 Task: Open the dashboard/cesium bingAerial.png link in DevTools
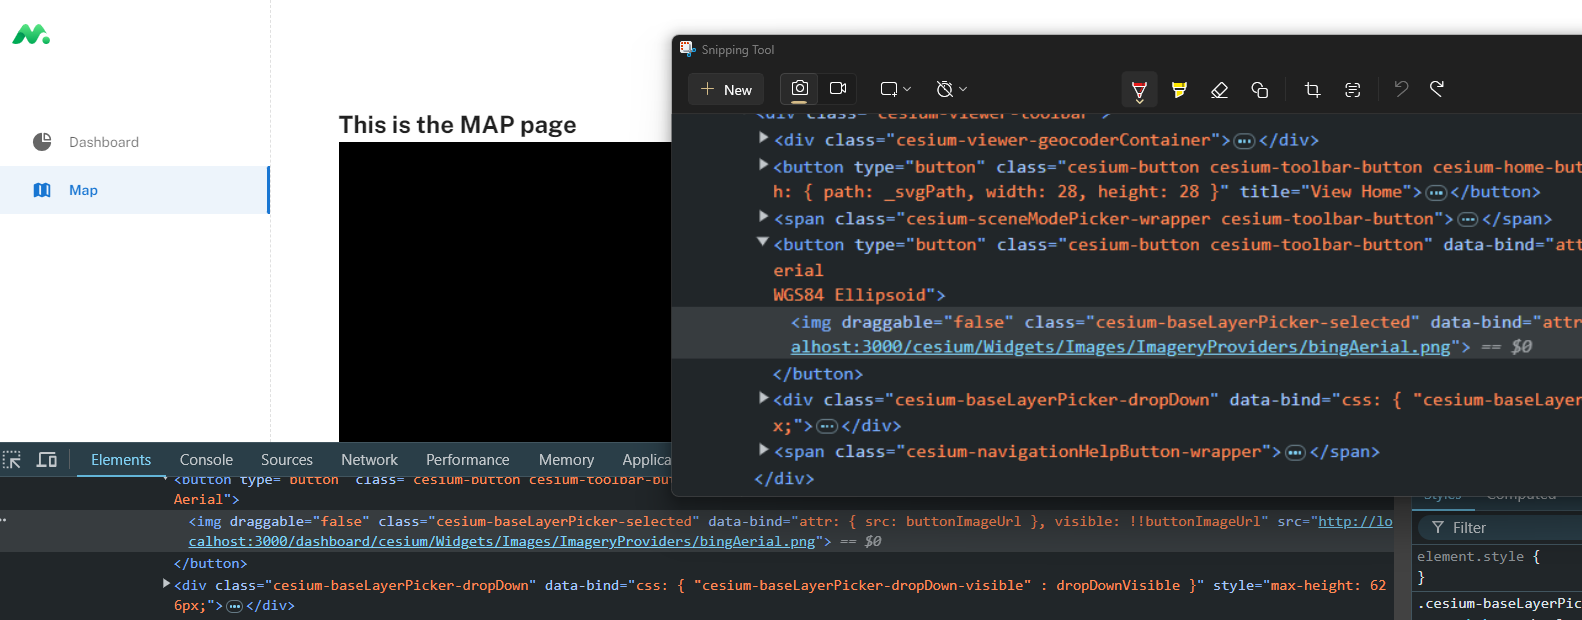tap(502, 541)
